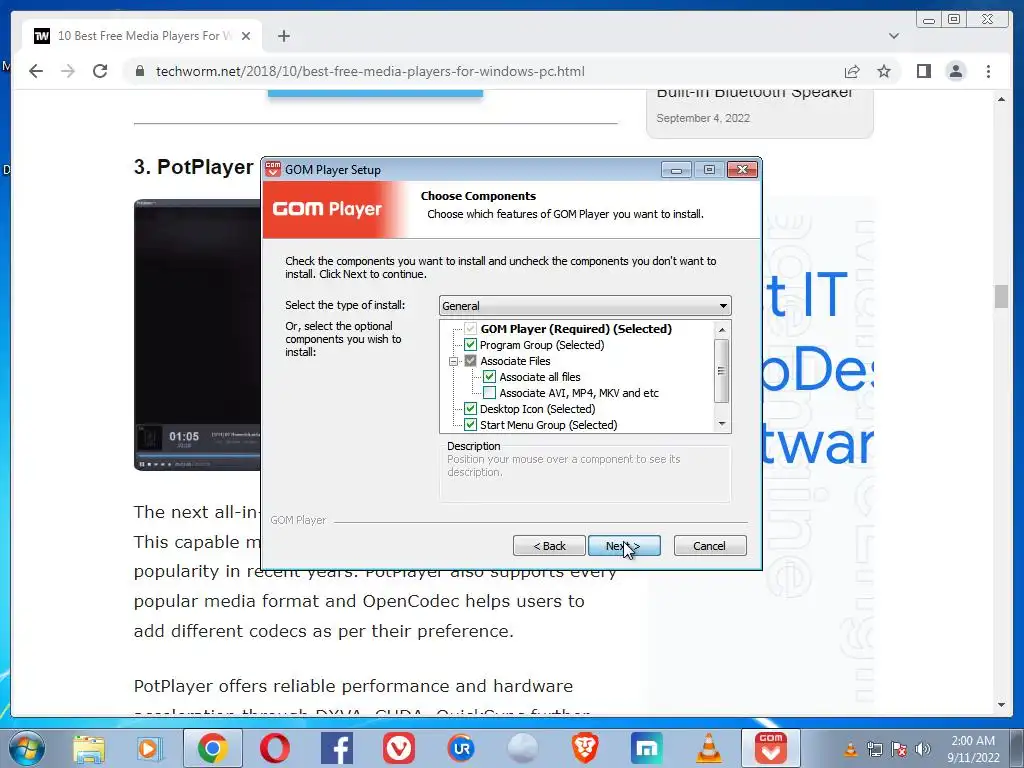
Task: Open Action Center flag icon
Action: tap(899, 749)
